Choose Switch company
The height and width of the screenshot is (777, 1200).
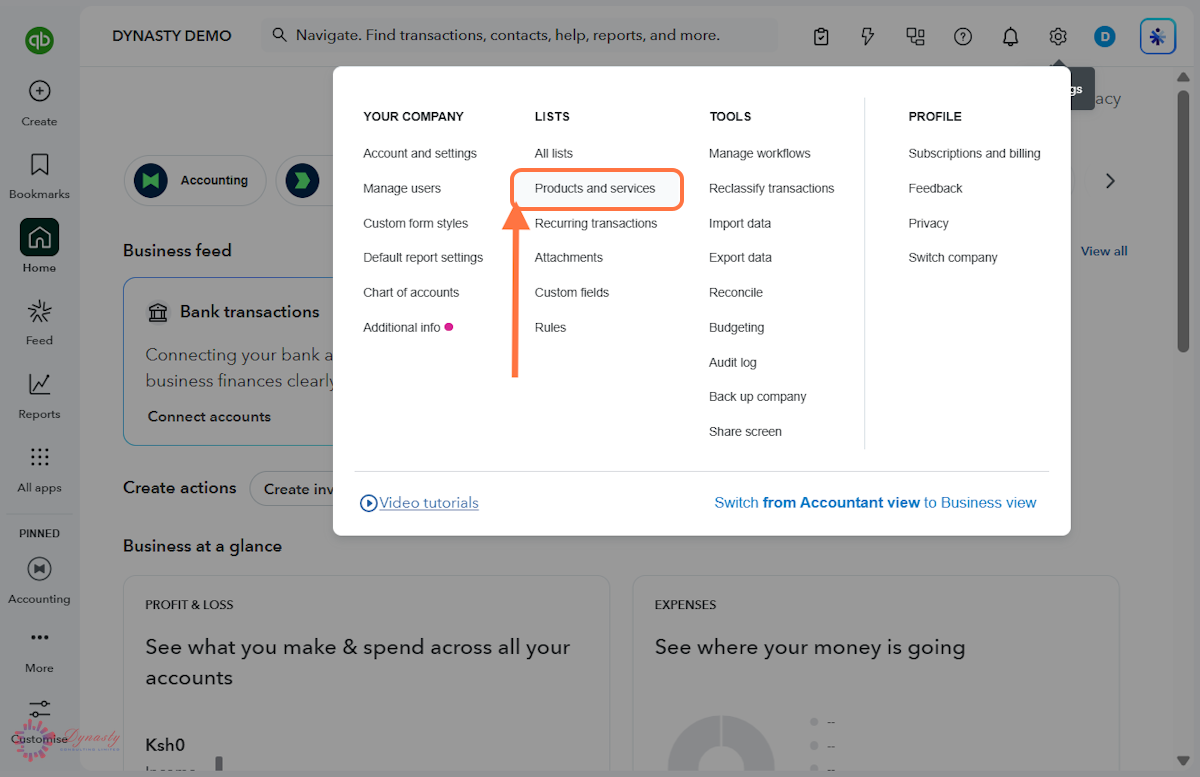(953, 257)
